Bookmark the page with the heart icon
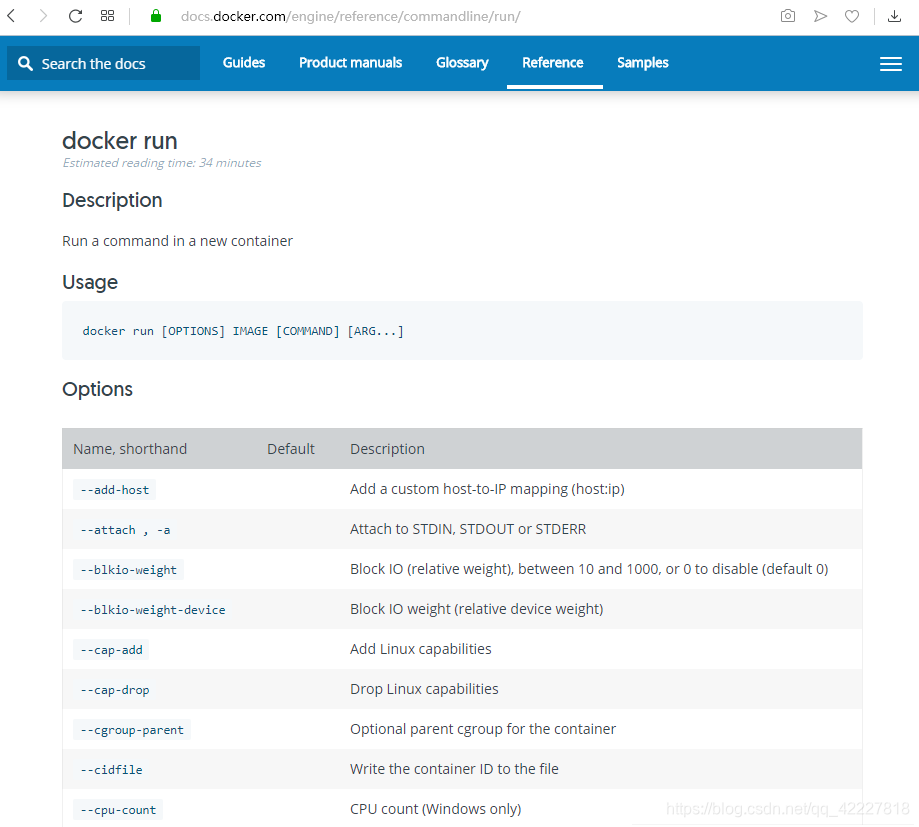Screen dimensions: 919x827 852,16
